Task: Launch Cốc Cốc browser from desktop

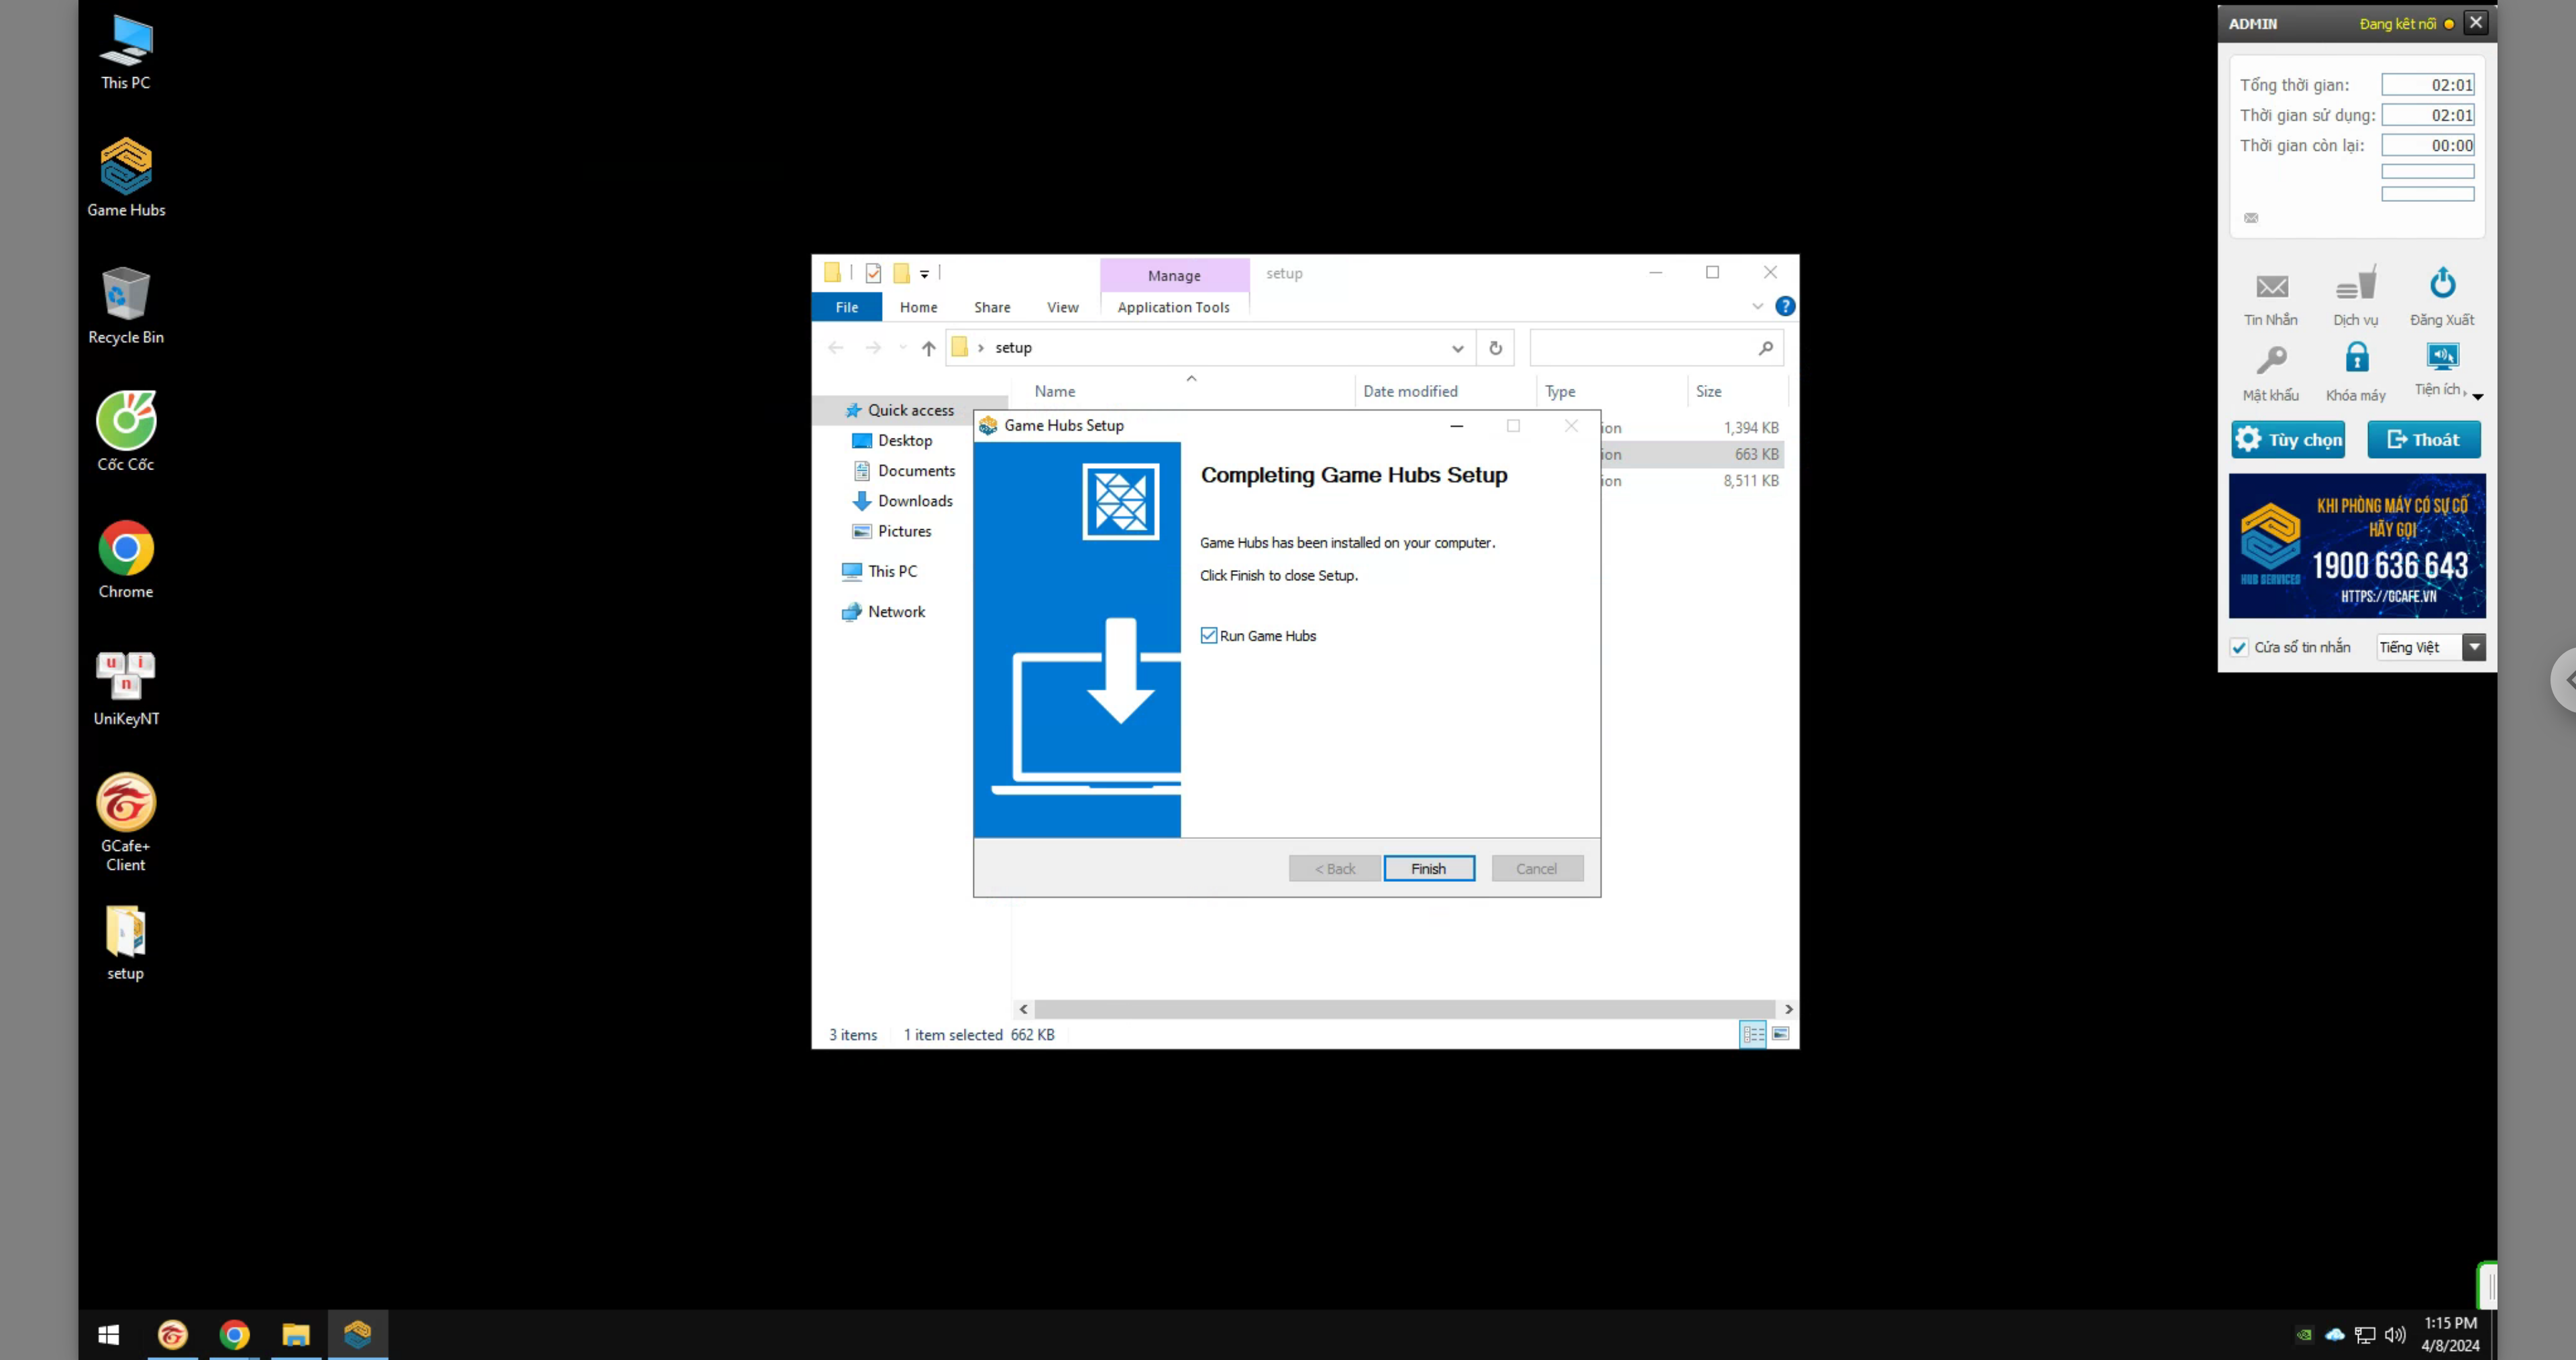Action: tap(126, 432)
